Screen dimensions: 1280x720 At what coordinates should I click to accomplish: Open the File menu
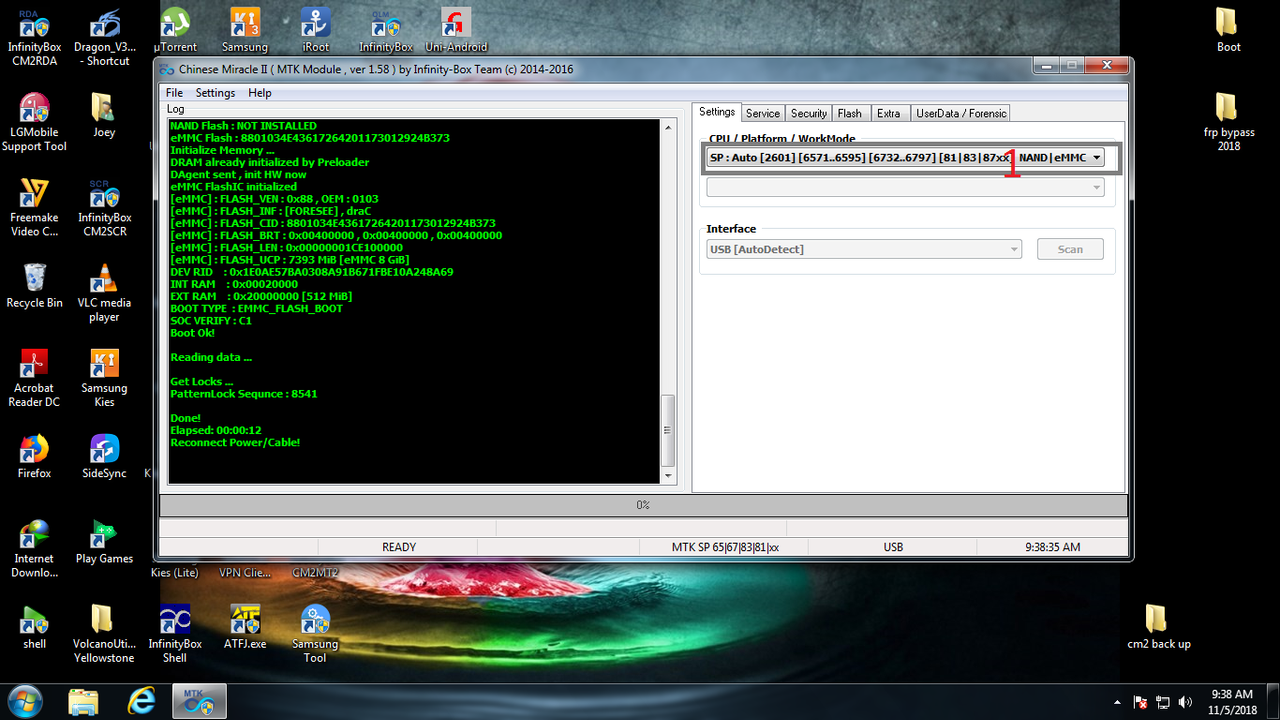pyautogui.click(x=174, y=93)
